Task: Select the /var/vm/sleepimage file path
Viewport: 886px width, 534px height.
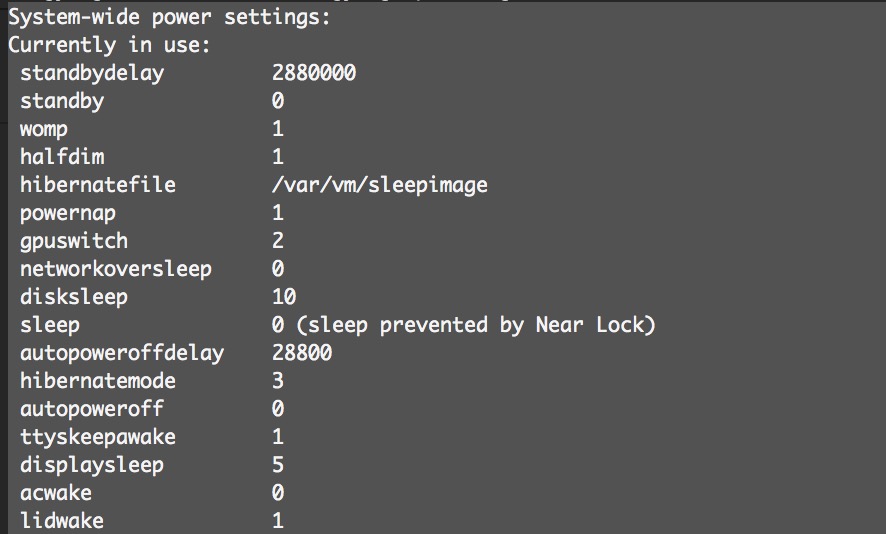Action: pyautogui.click(x=379, y=185)
